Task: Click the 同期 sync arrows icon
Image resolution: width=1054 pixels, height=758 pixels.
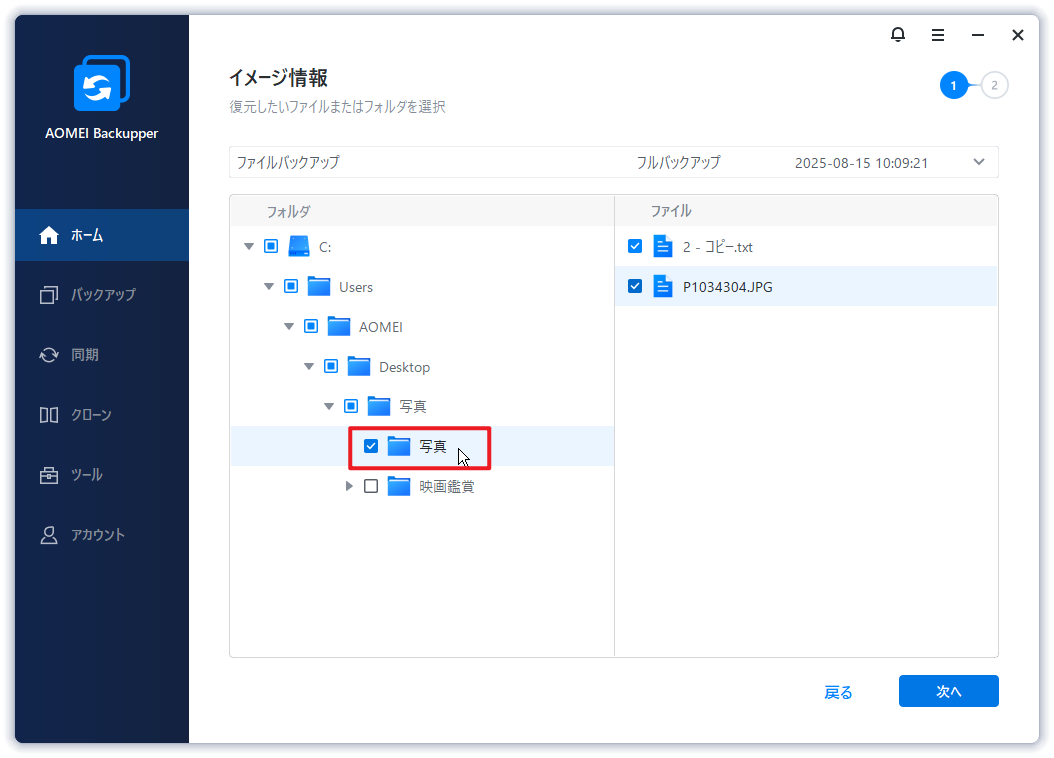Action: click(49, 355)
